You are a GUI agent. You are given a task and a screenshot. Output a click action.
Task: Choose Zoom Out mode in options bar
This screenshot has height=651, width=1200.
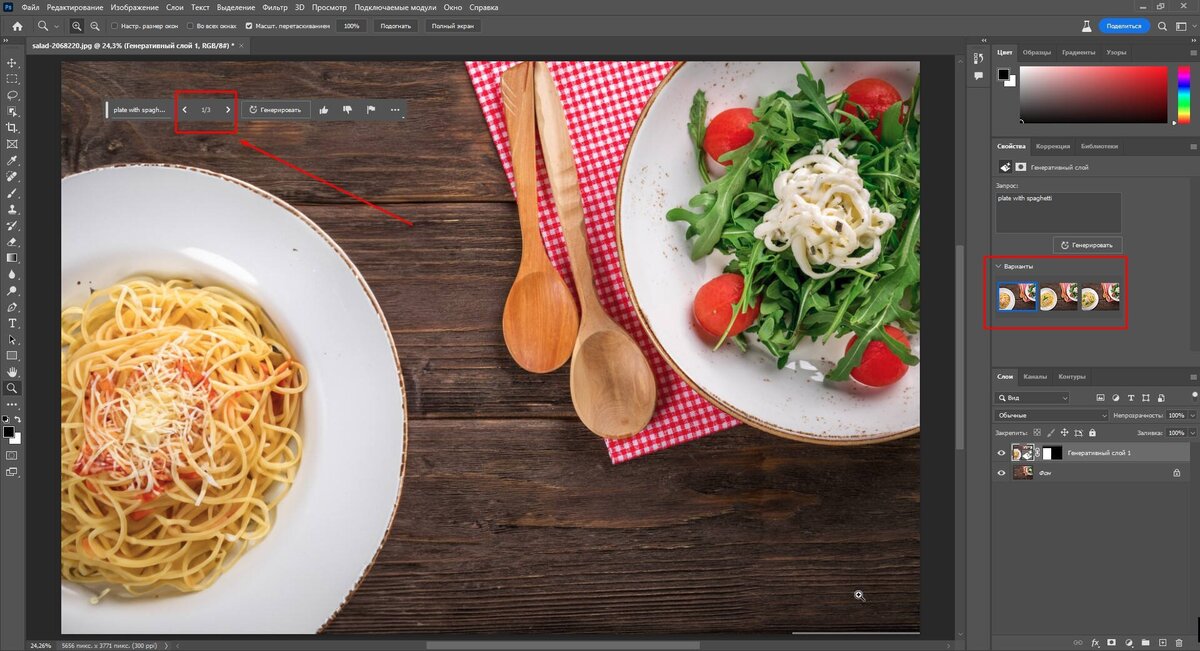tap(95, 25)
